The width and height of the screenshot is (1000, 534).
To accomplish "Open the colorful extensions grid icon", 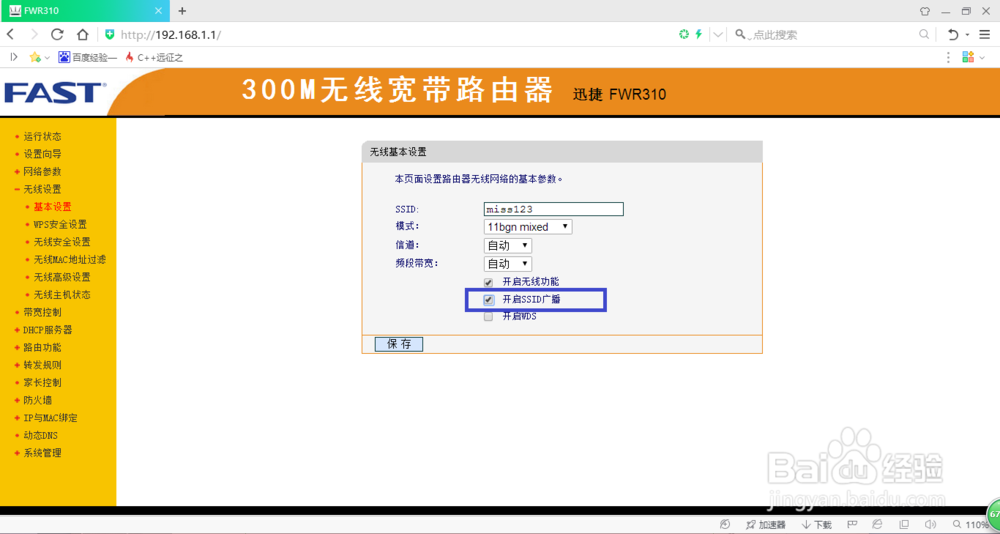I will [967, 57].
